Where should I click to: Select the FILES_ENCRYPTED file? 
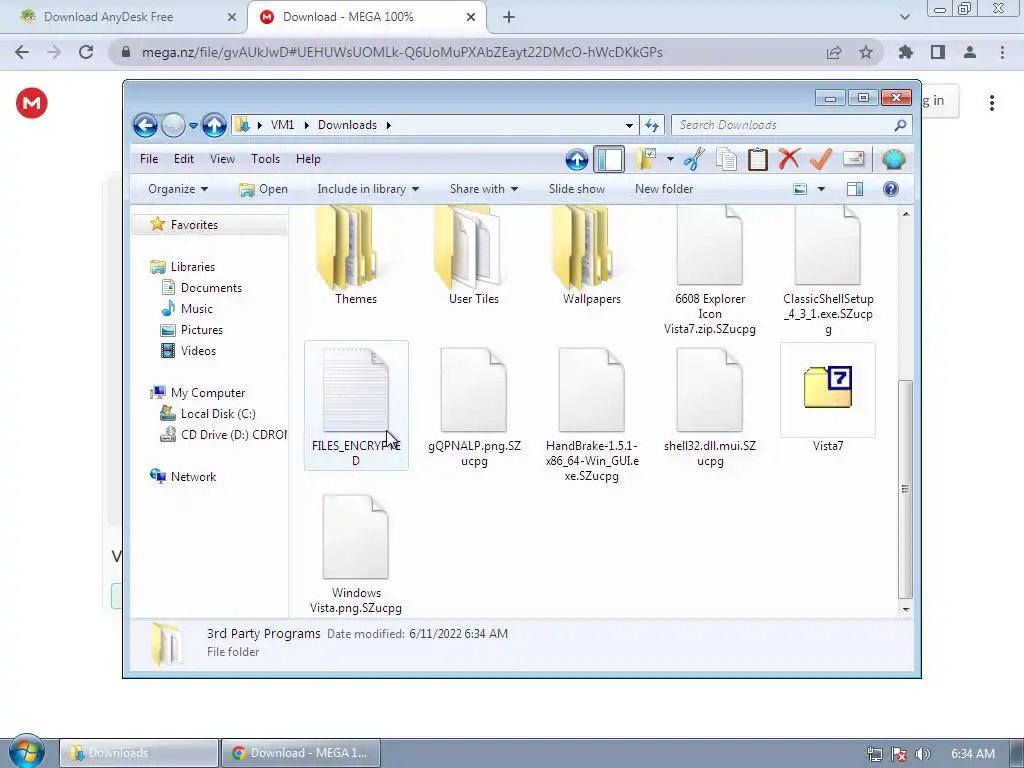pos(356,405)
